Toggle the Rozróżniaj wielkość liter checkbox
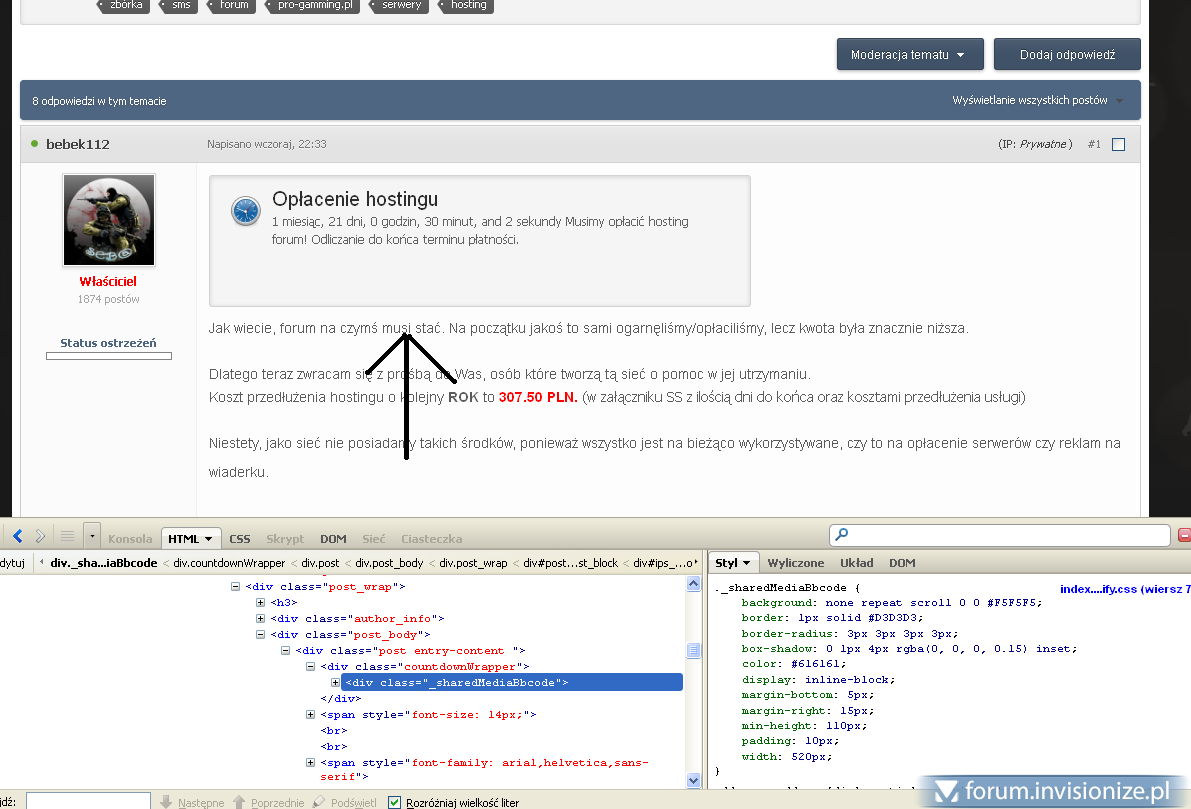Screen dimensions: 1191x809 [x=394, y=802]
